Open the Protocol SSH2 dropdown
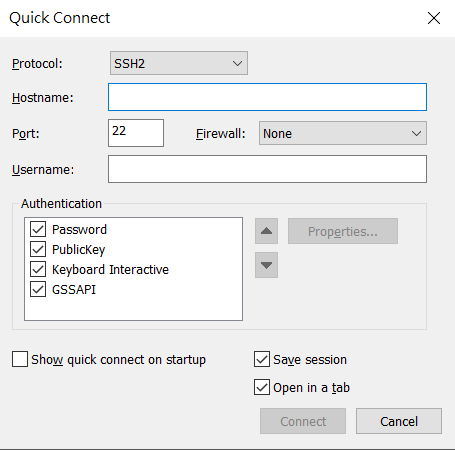The image size is (455, 450). pos(179,63)
